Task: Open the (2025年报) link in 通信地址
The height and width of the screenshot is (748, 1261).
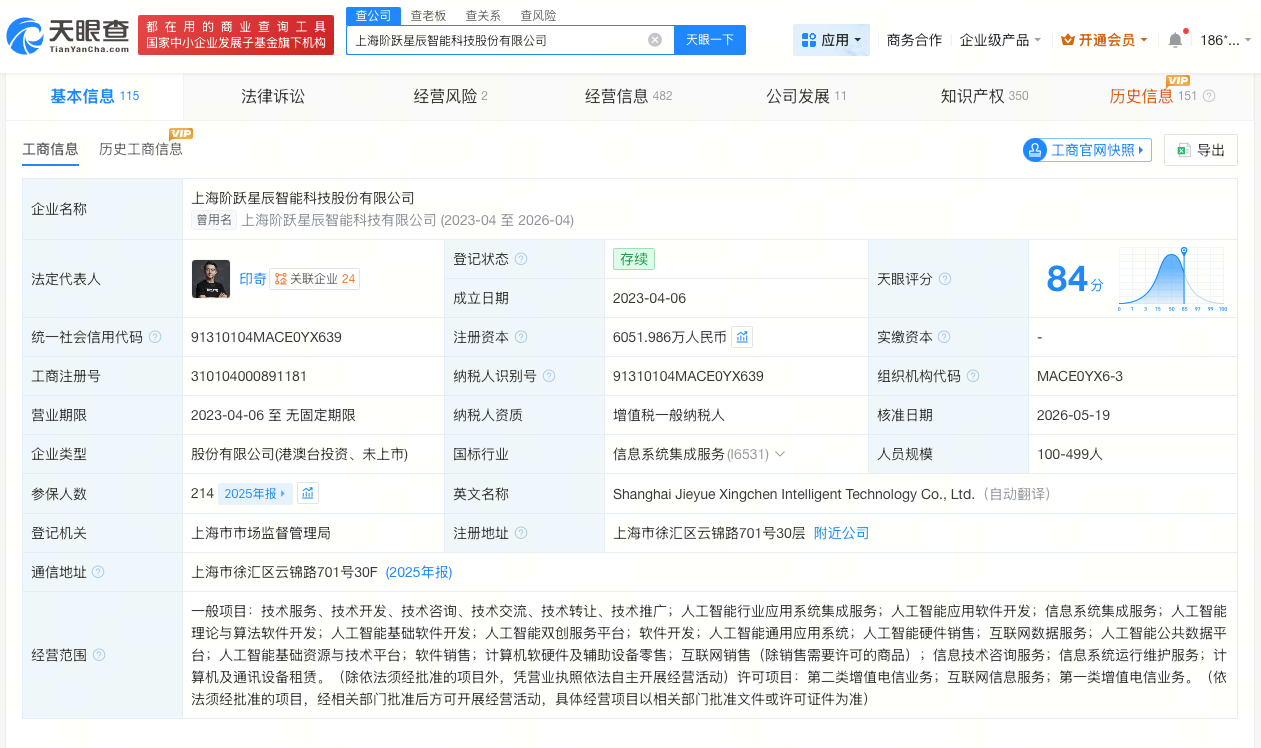Action: point(419,572)
